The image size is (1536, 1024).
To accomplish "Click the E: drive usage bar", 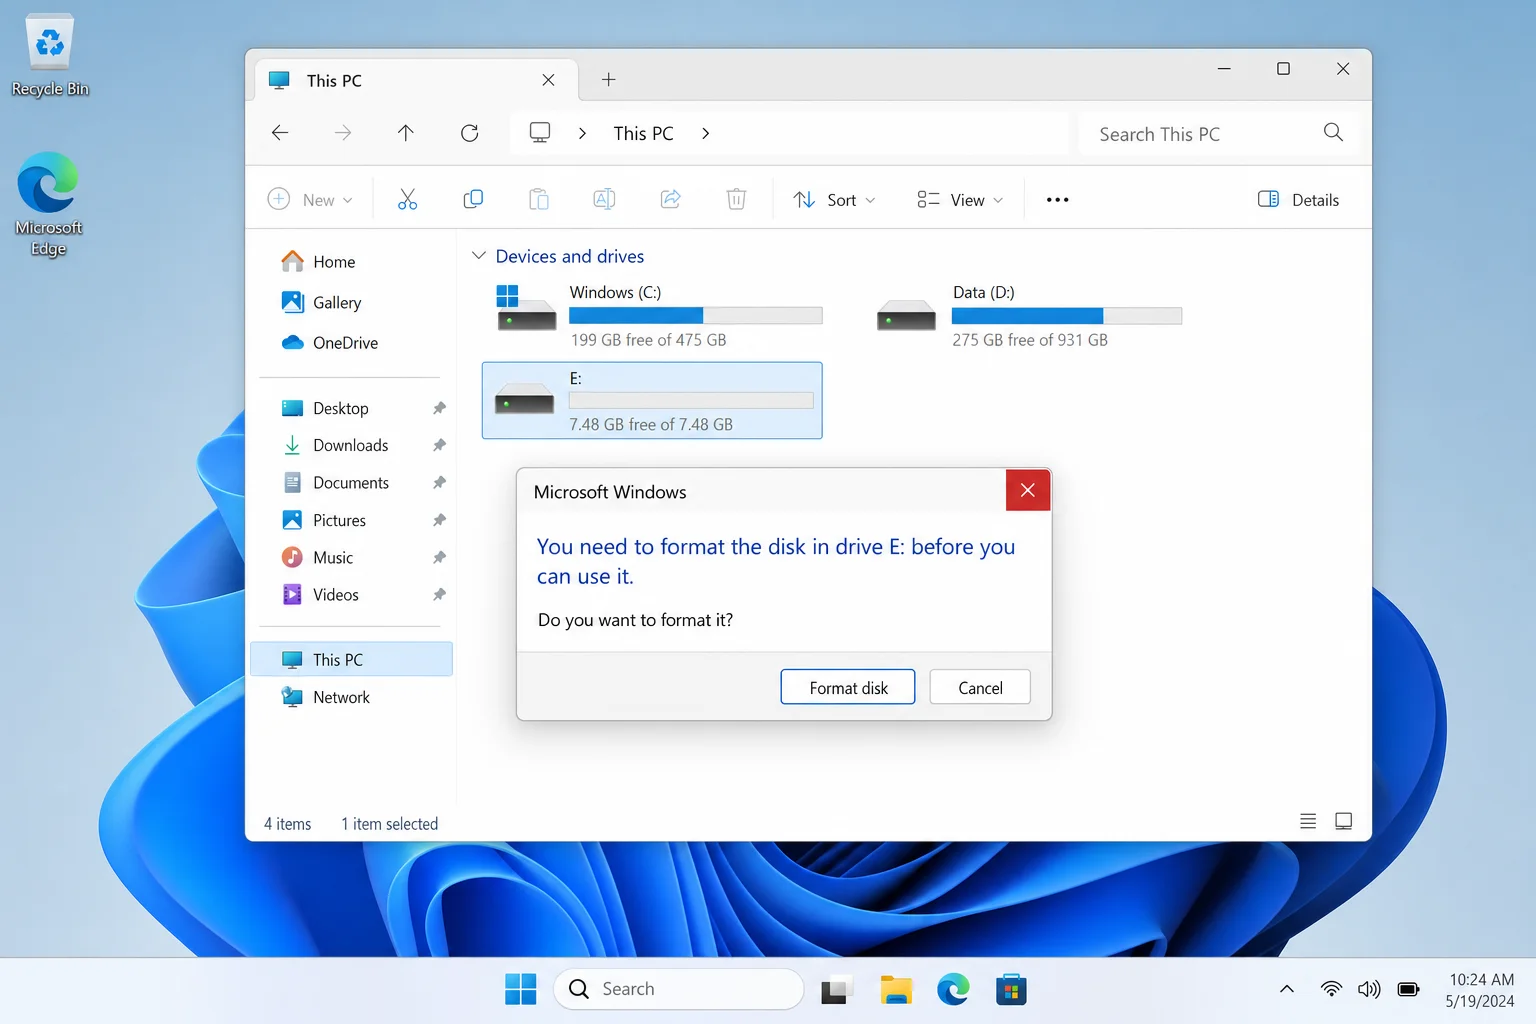I will 691,400.
